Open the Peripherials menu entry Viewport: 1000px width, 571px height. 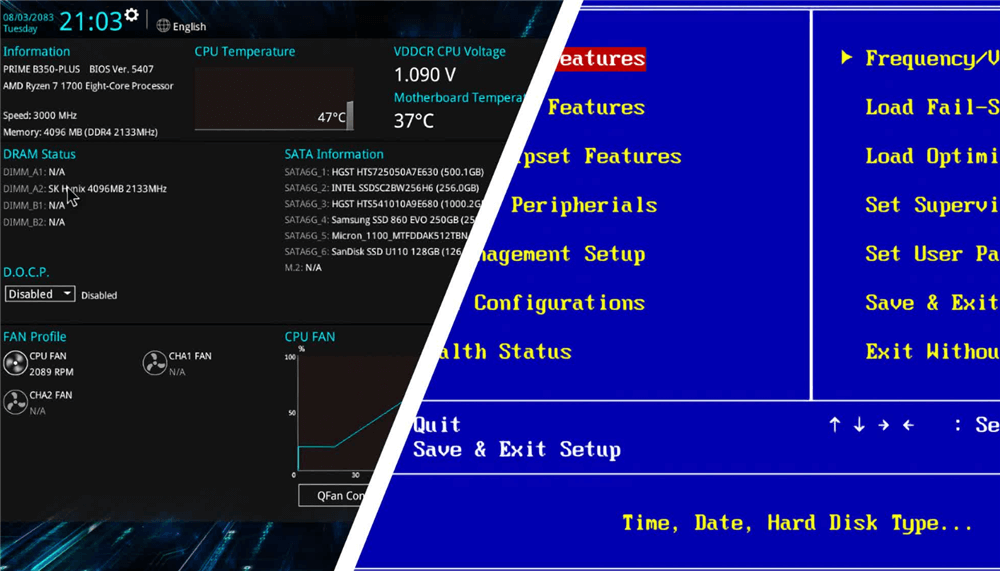pyautogui.click(x=583, y=205)
